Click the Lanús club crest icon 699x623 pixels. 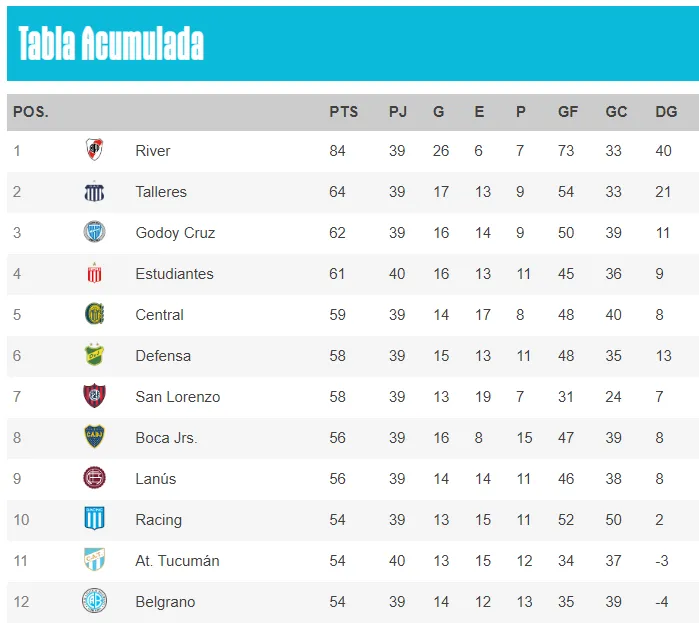pos(94,478)
